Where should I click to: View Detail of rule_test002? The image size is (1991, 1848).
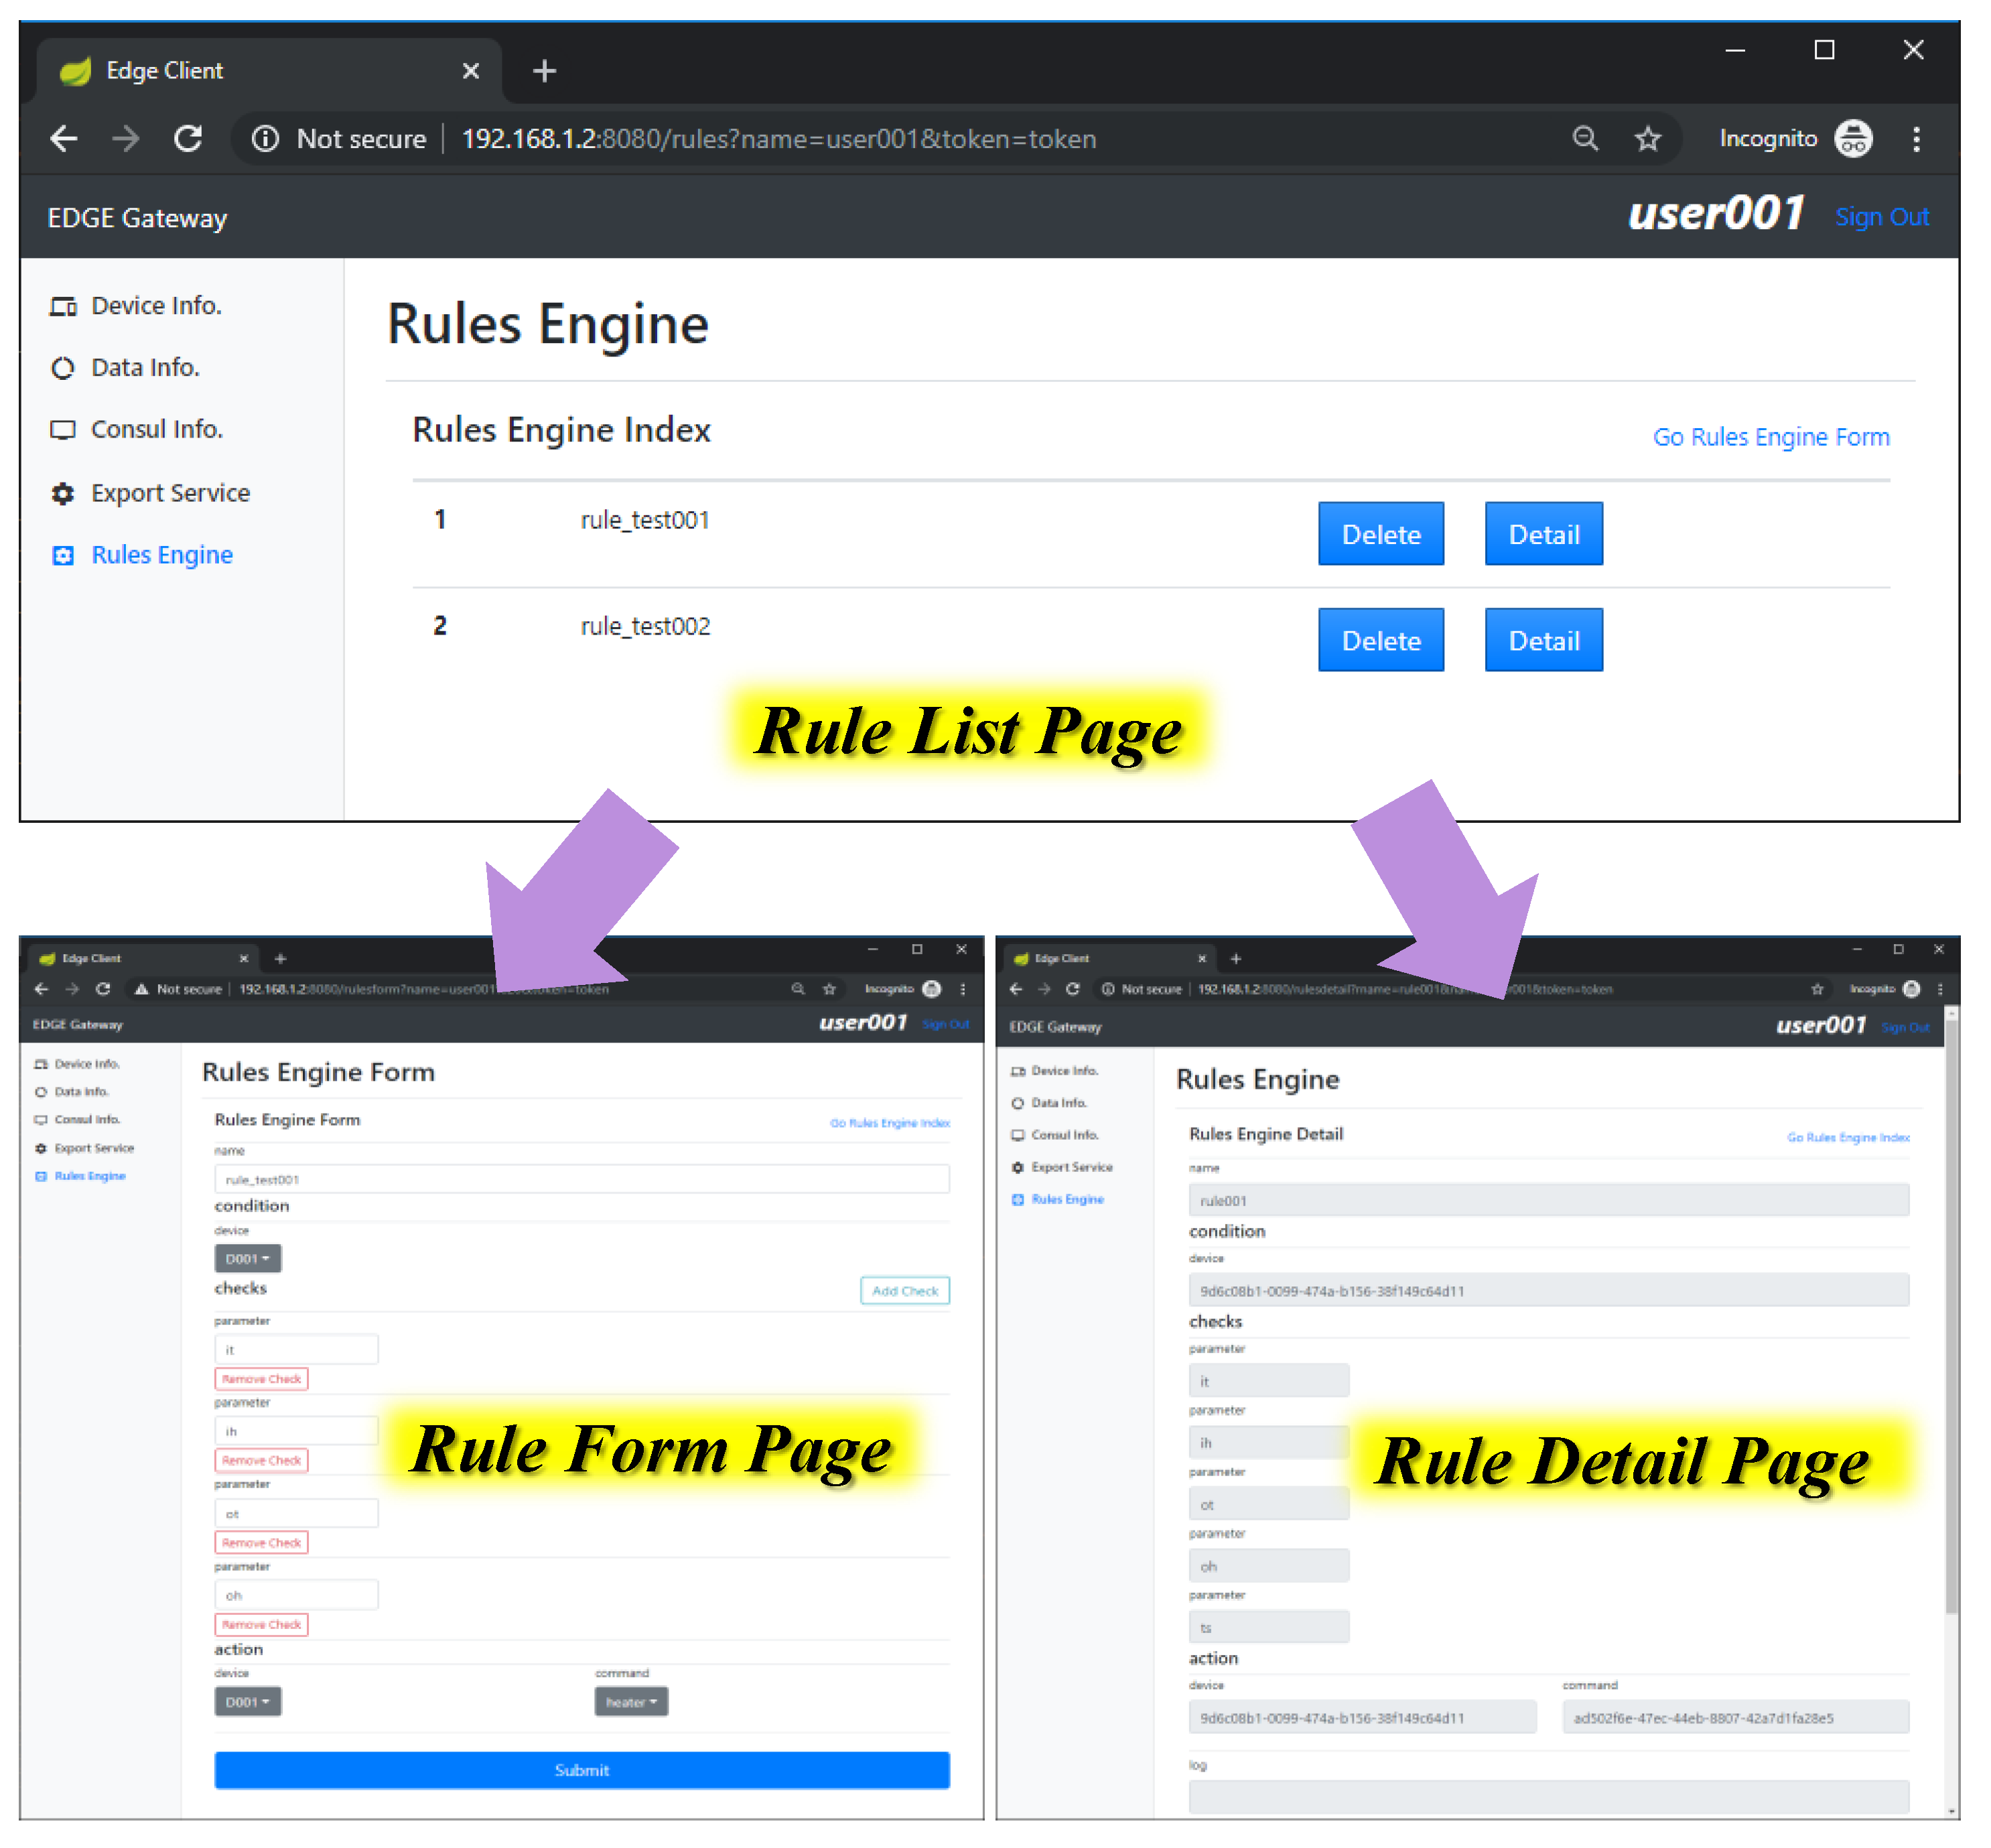[x=1543, y=640]
